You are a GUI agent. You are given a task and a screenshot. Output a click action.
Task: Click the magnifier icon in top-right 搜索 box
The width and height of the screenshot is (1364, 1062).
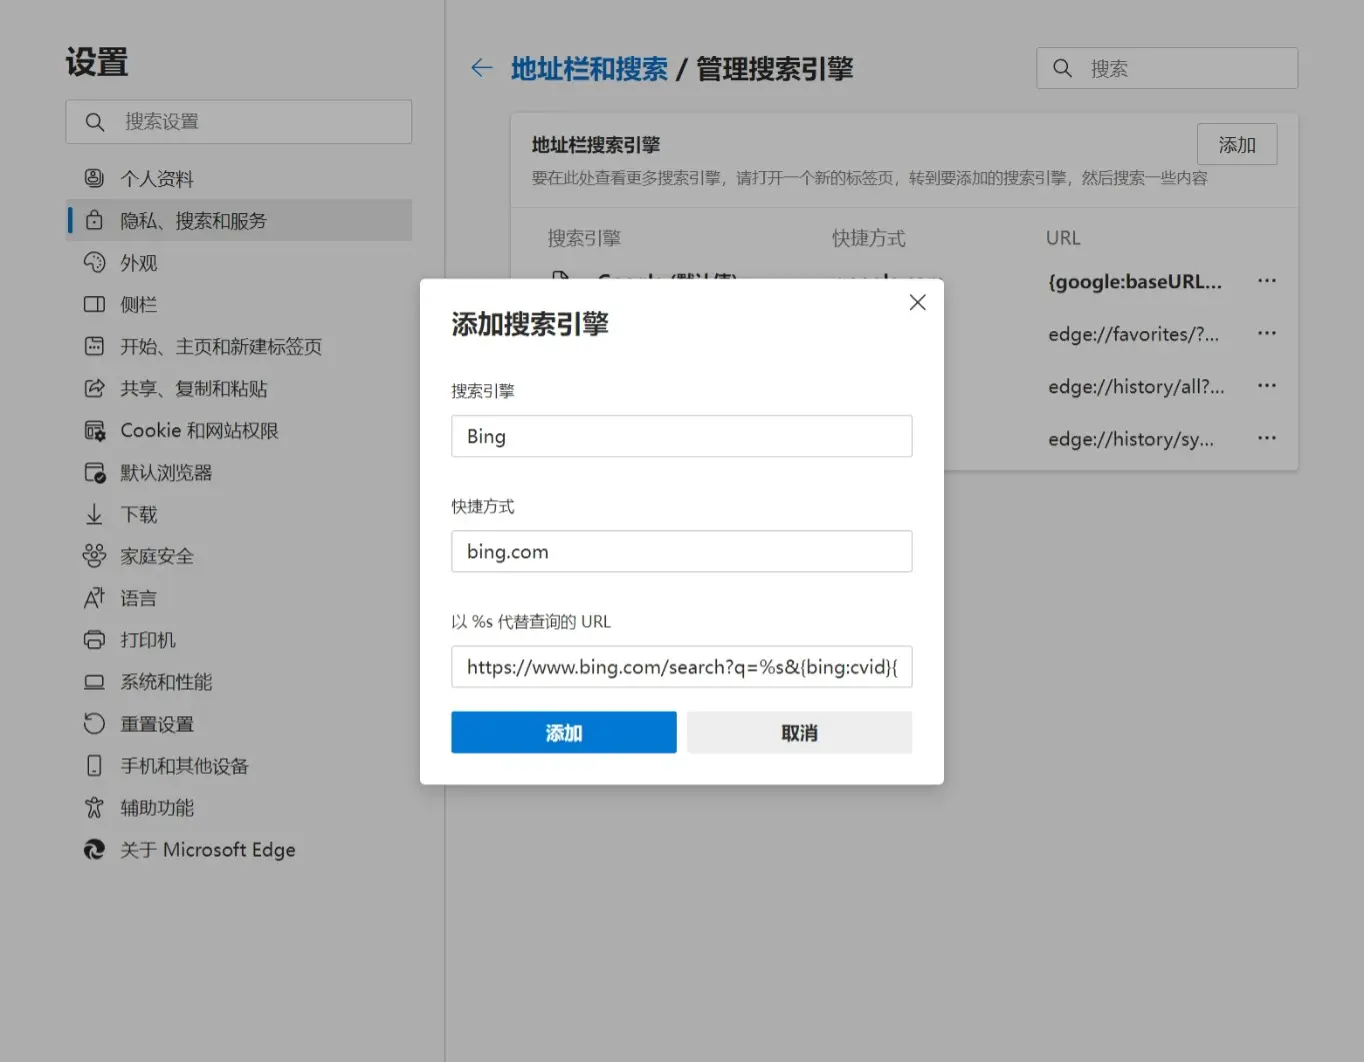coord(1062,68)
